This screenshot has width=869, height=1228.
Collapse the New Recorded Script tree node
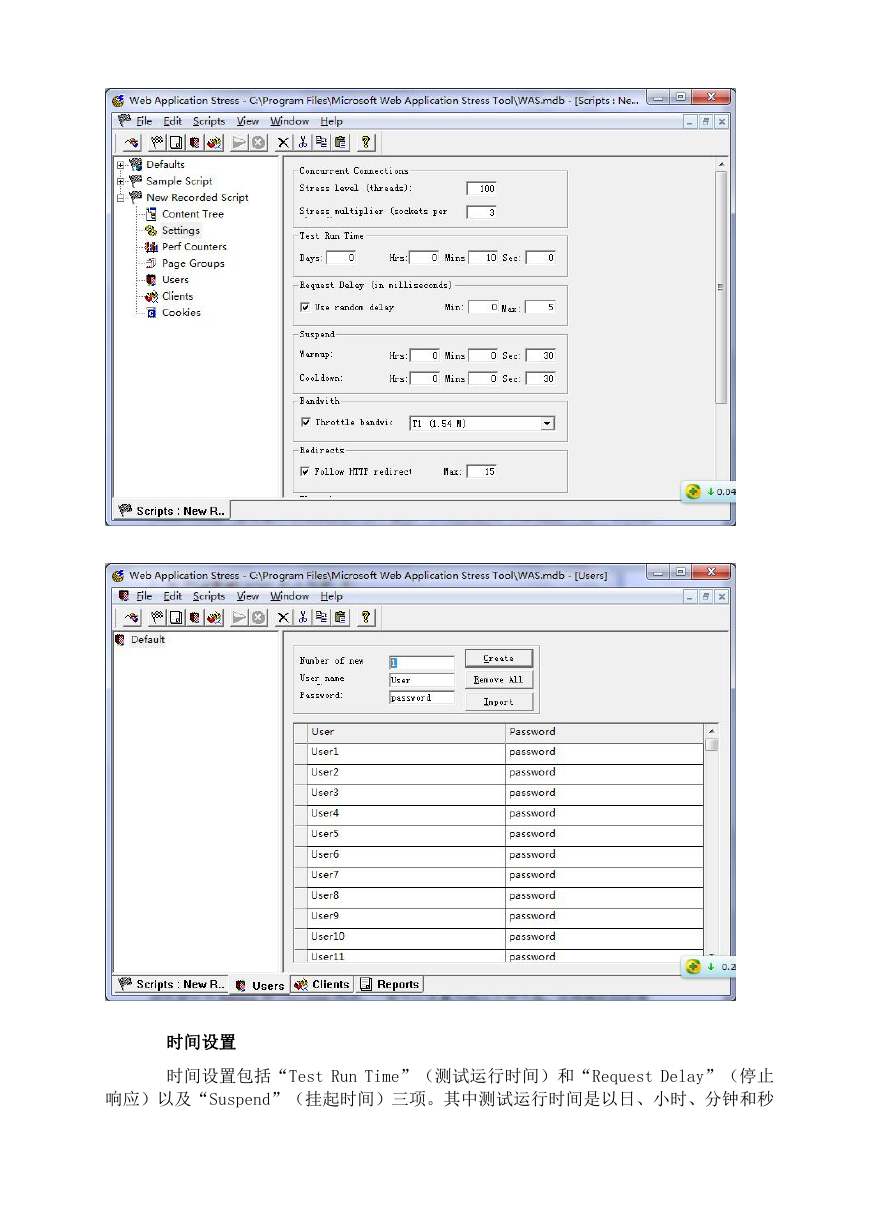tap(121, 198)
